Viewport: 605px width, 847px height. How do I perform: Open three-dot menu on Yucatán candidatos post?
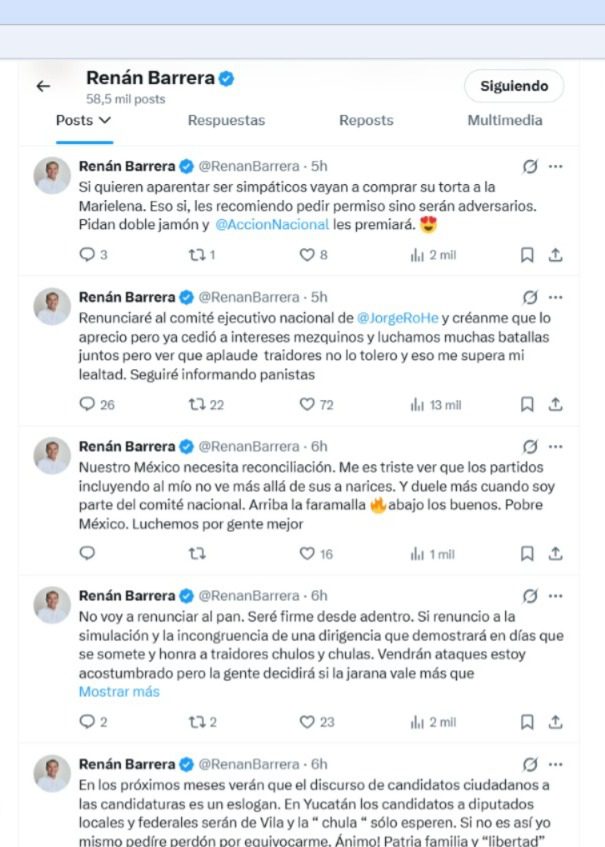pyautogui.click(x=555, y=764)
